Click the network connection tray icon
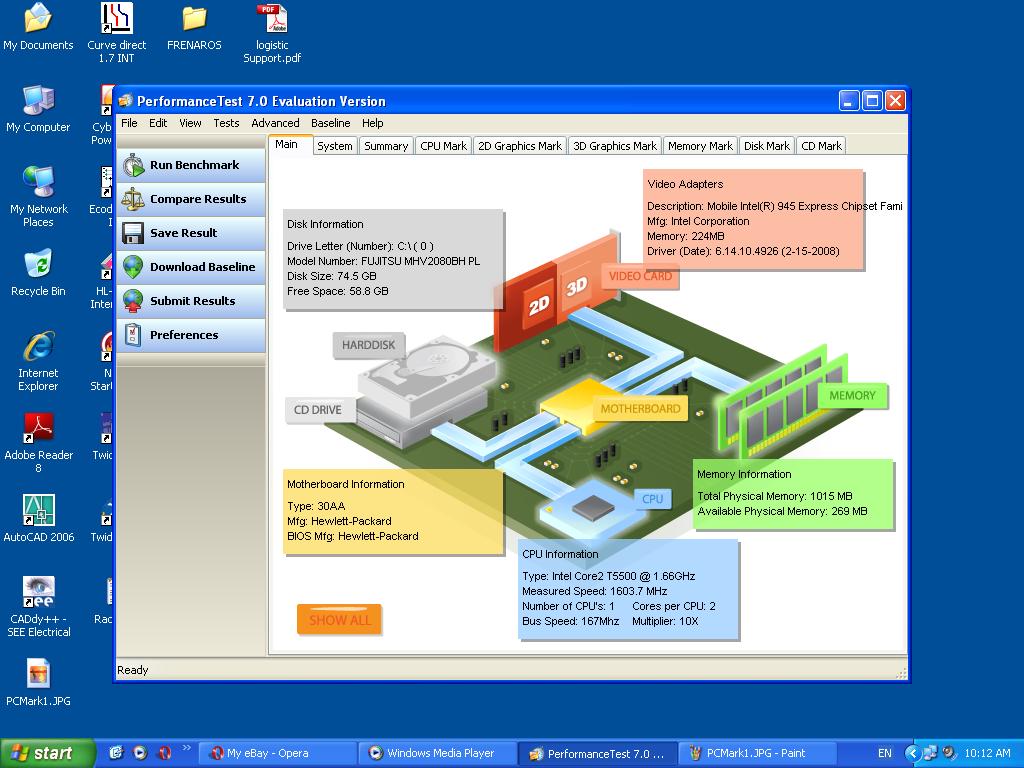 pos(930,753)
